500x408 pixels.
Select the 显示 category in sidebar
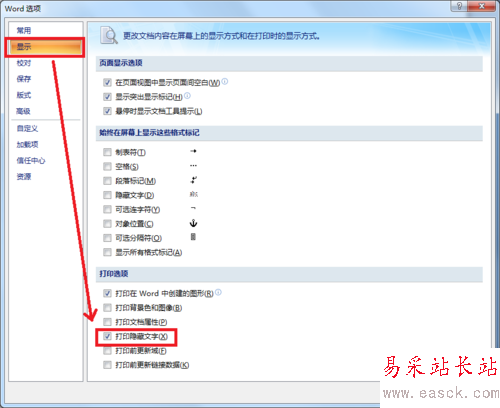point(45,47)
